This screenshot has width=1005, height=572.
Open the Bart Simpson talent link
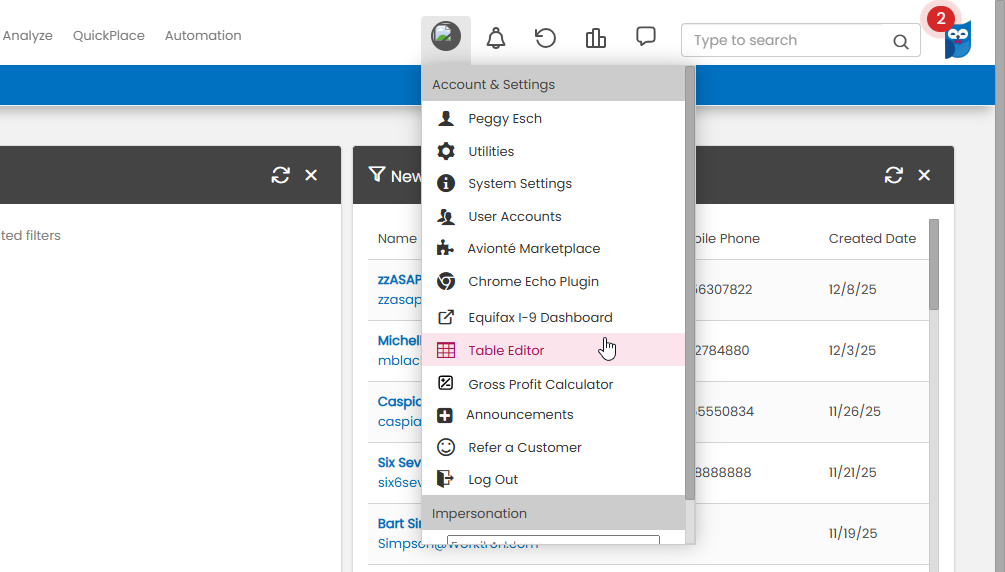[399, 523]
